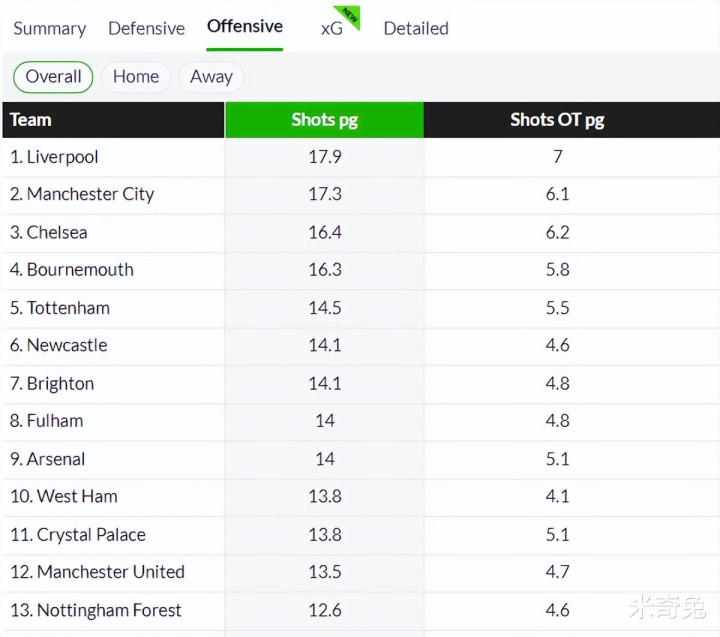Sort by Shots OT pg column header
This screenshot has height=637, width=720.
557,120
